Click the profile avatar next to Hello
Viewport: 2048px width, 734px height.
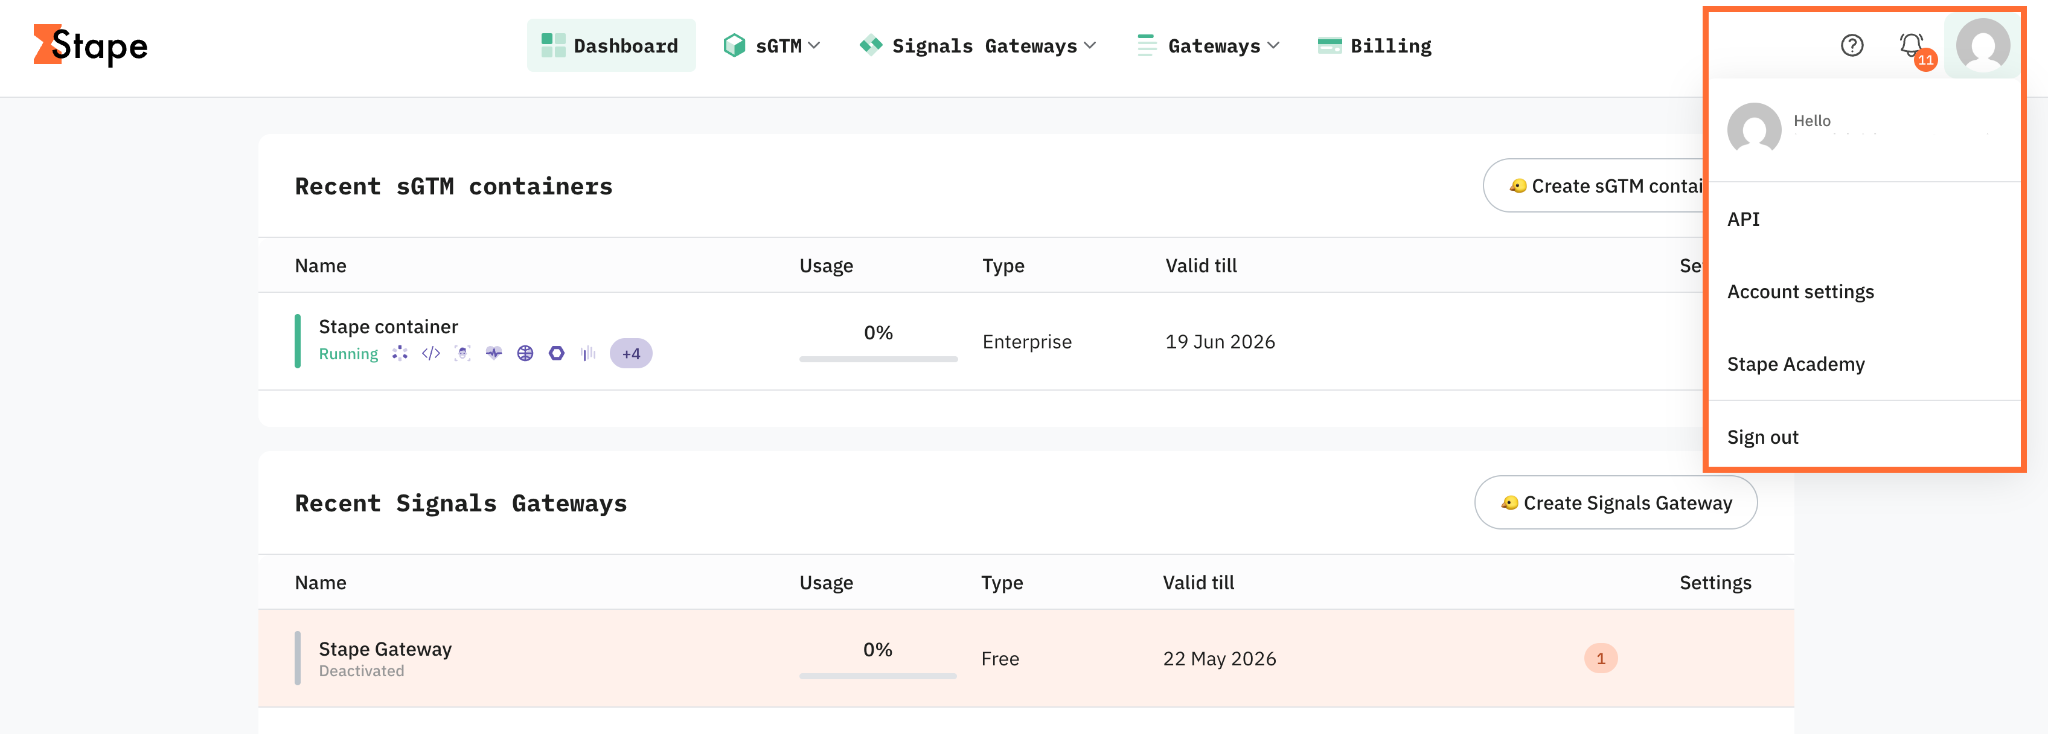pos(1754,129)
